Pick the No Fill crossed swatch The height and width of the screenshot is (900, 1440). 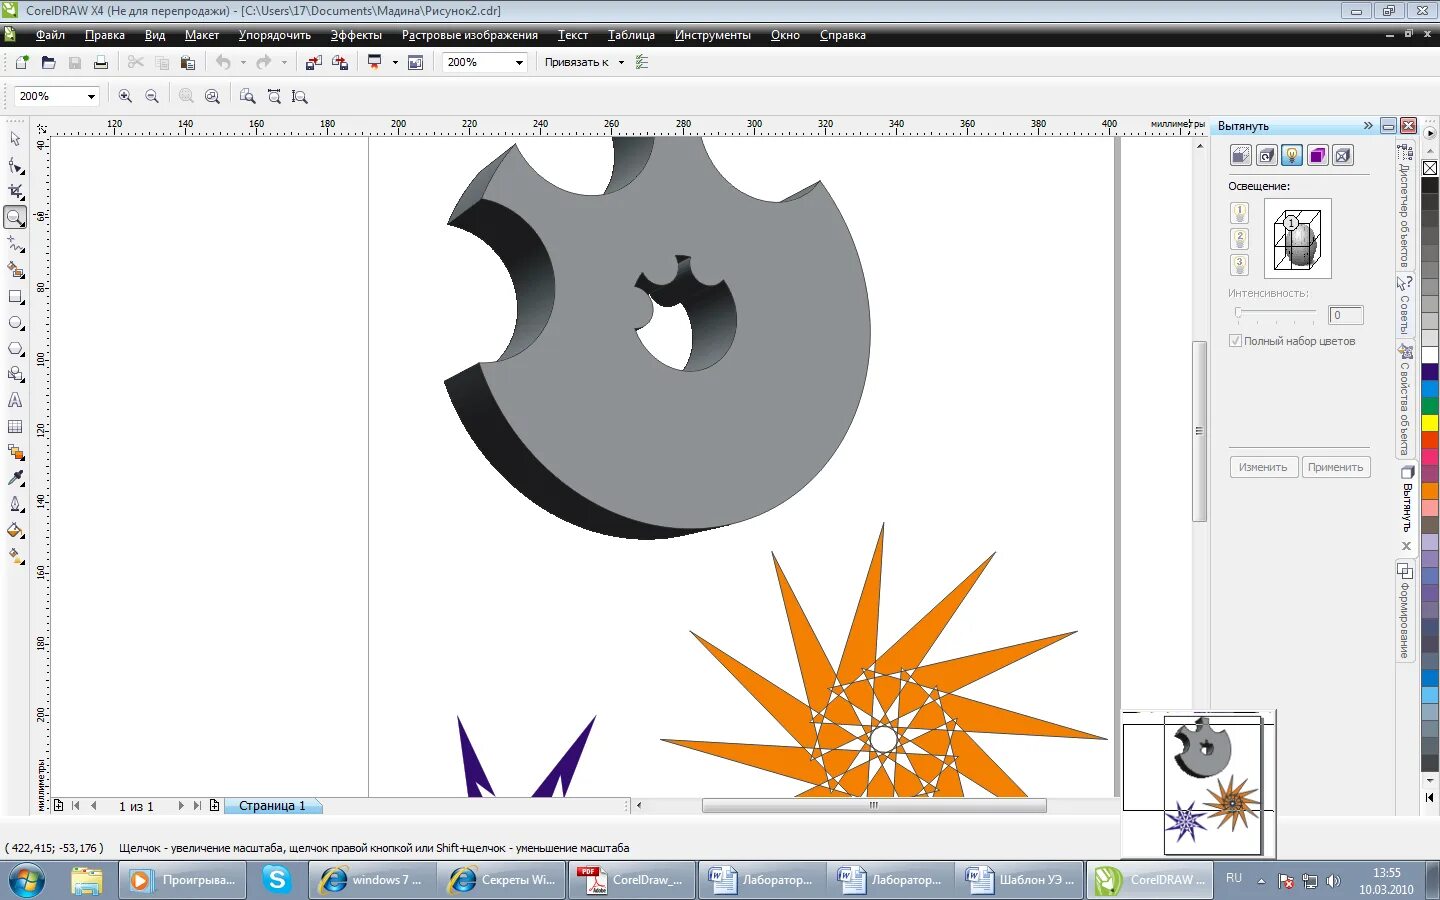tap(1430, 168)
